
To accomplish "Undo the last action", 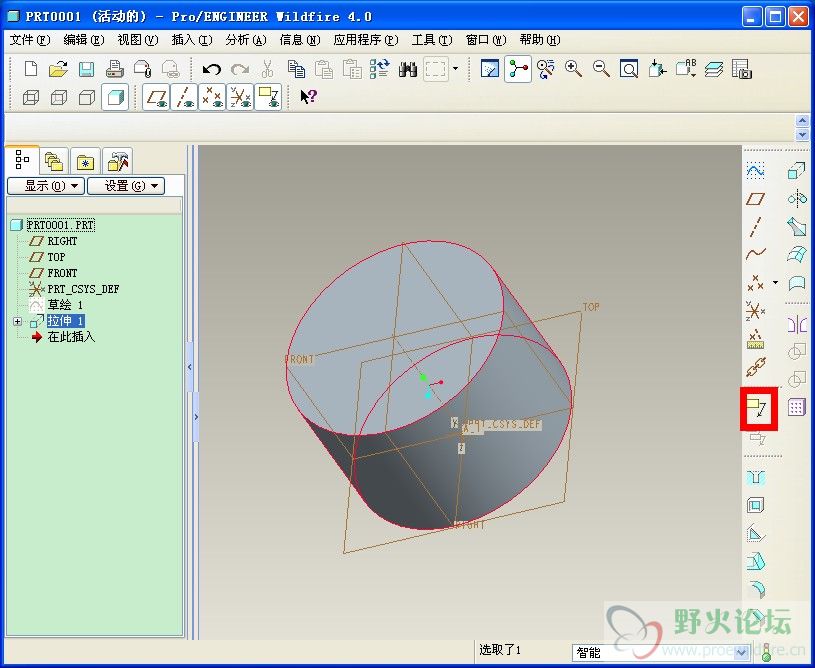I will click(x=212, y=69).
